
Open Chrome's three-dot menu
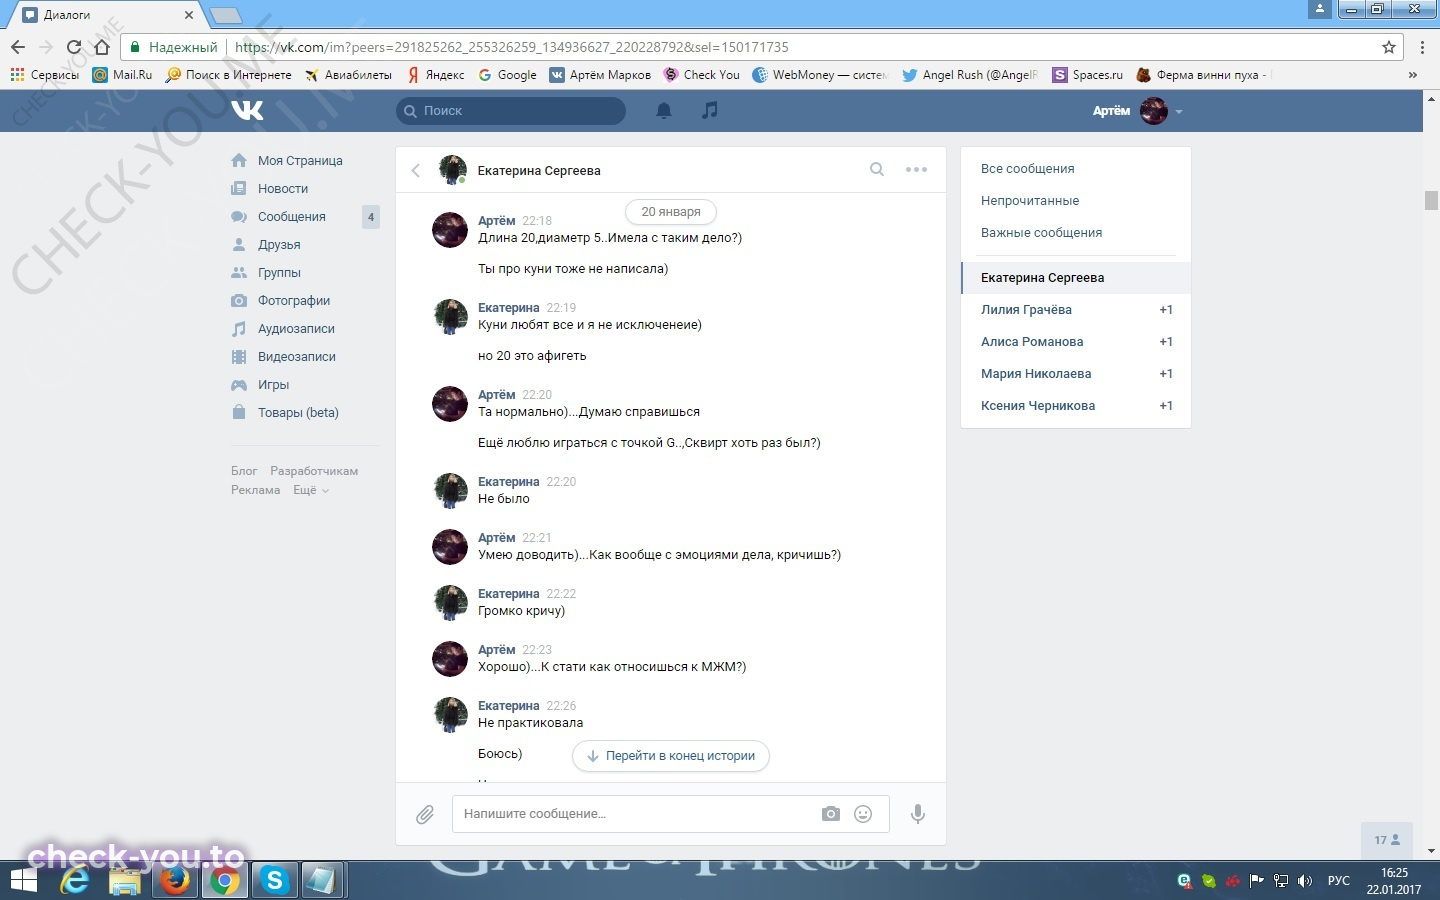click(1422, 47)
